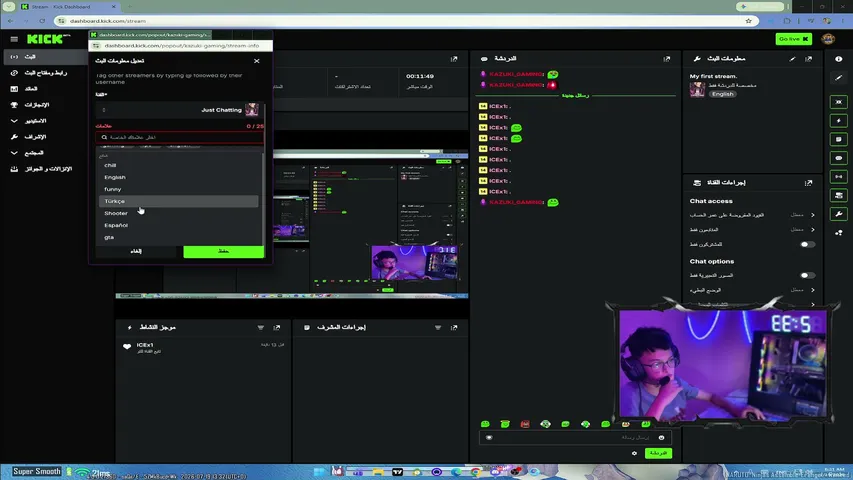Pop out the activity feed panel
The width and height of the screenshot is (853, 480).
click(x=276, y=328)
